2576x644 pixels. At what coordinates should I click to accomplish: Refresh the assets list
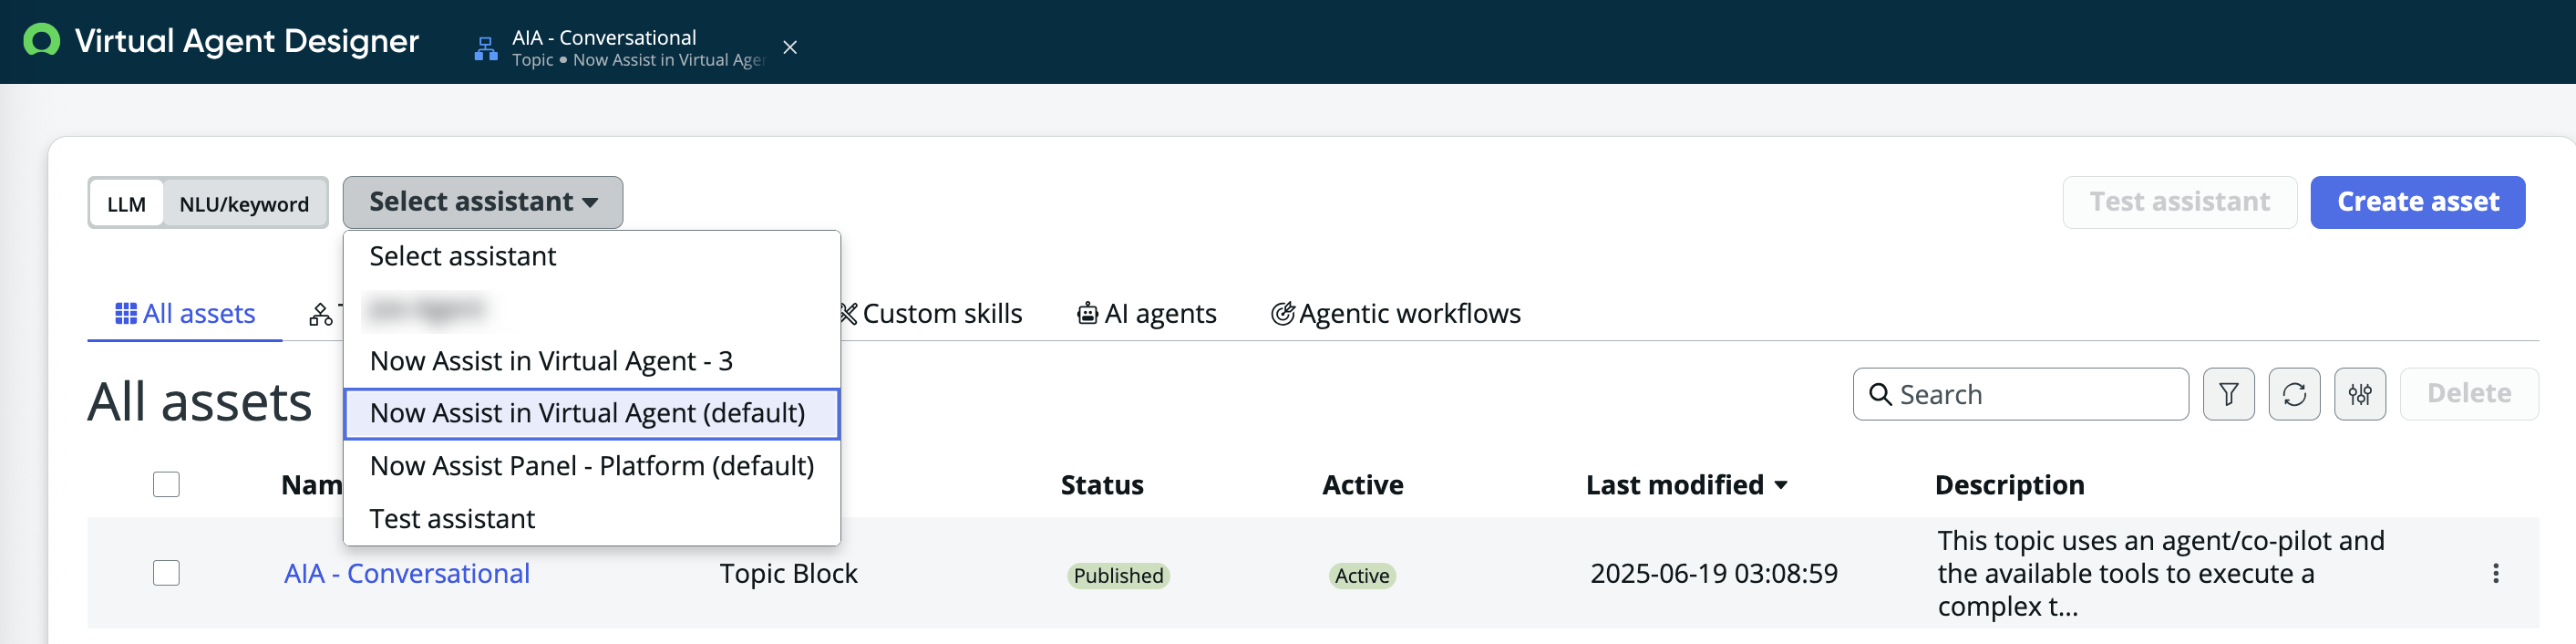(2294, 394)
